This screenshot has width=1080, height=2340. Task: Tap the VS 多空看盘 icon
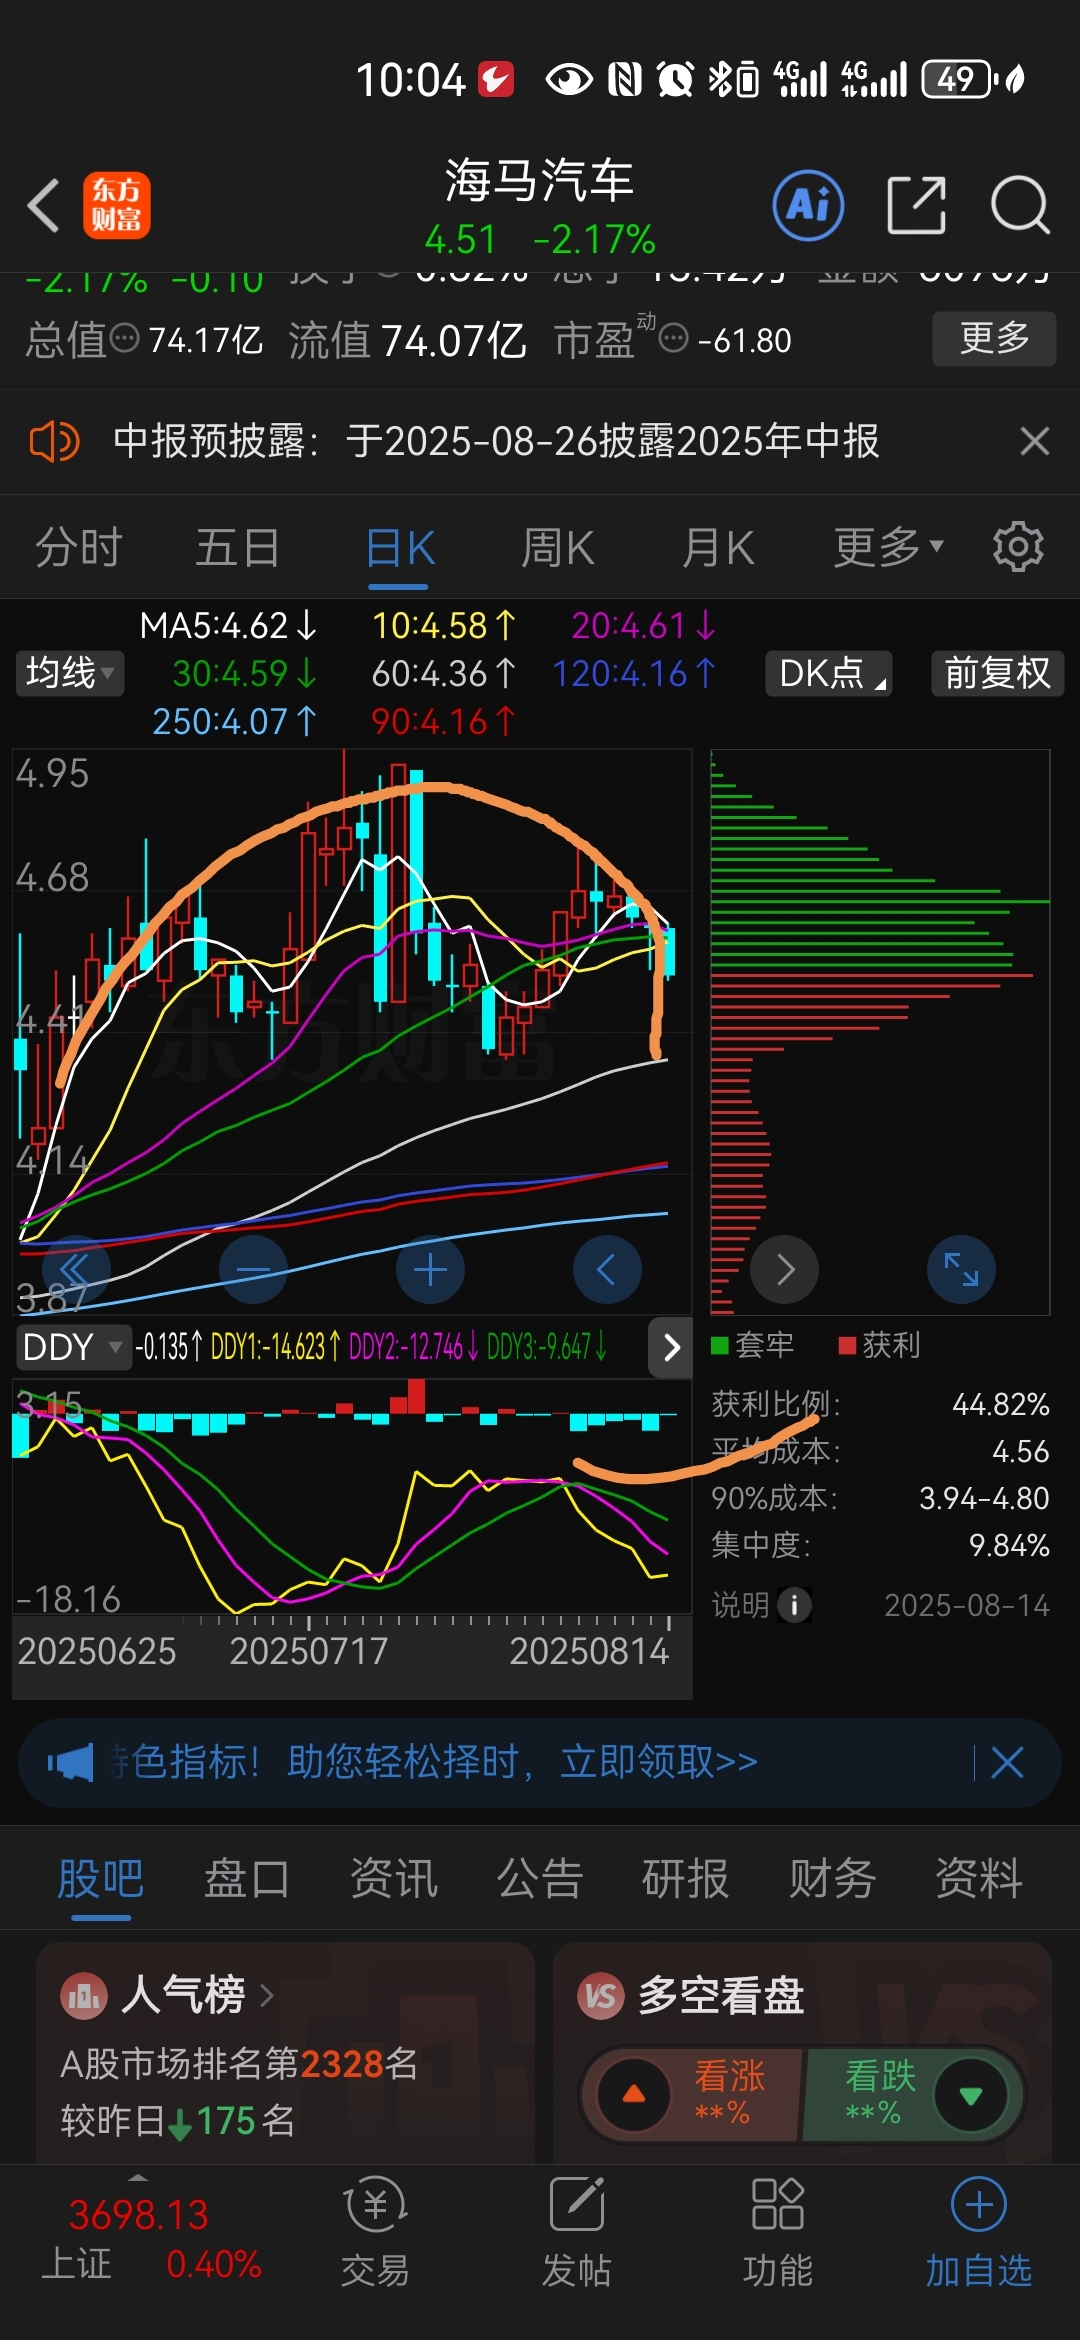coord(601,1996)
